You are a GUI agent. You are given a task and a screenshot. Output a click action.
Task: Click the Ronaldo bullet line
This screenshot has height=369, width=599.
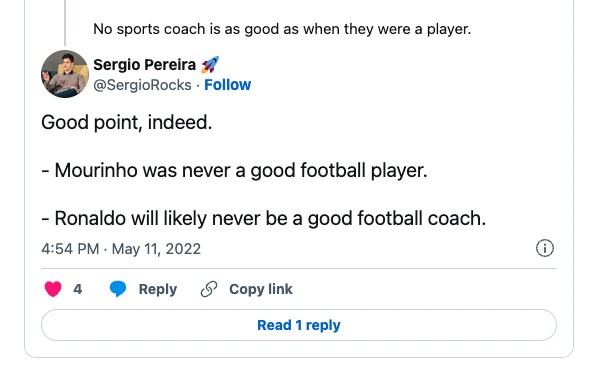pos(264,218)
